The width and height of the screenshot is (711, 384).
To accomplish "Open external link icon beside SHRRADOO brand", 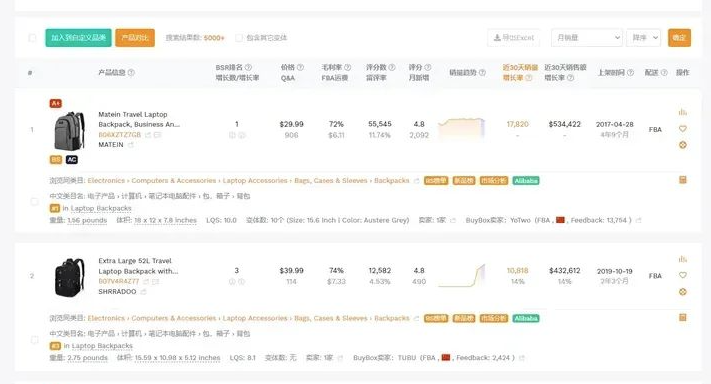I will click(143, 292).
